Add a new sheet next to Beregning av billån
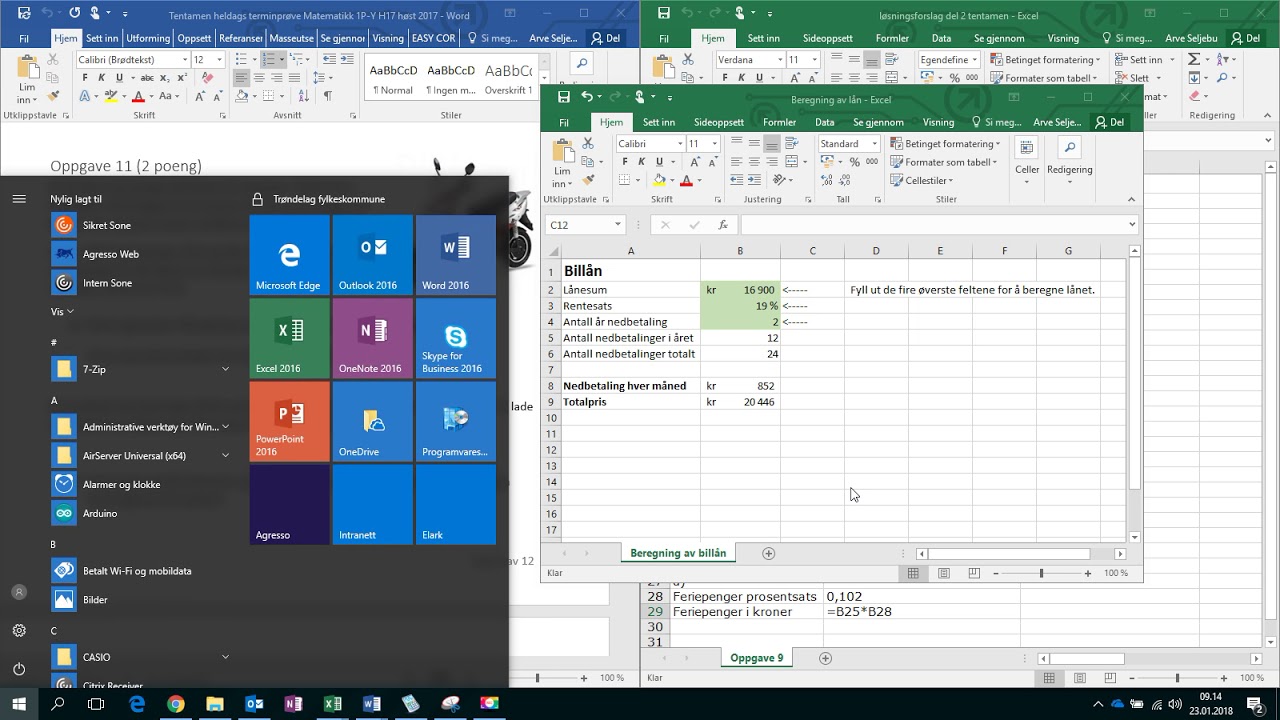 click(x=769, y=553)
